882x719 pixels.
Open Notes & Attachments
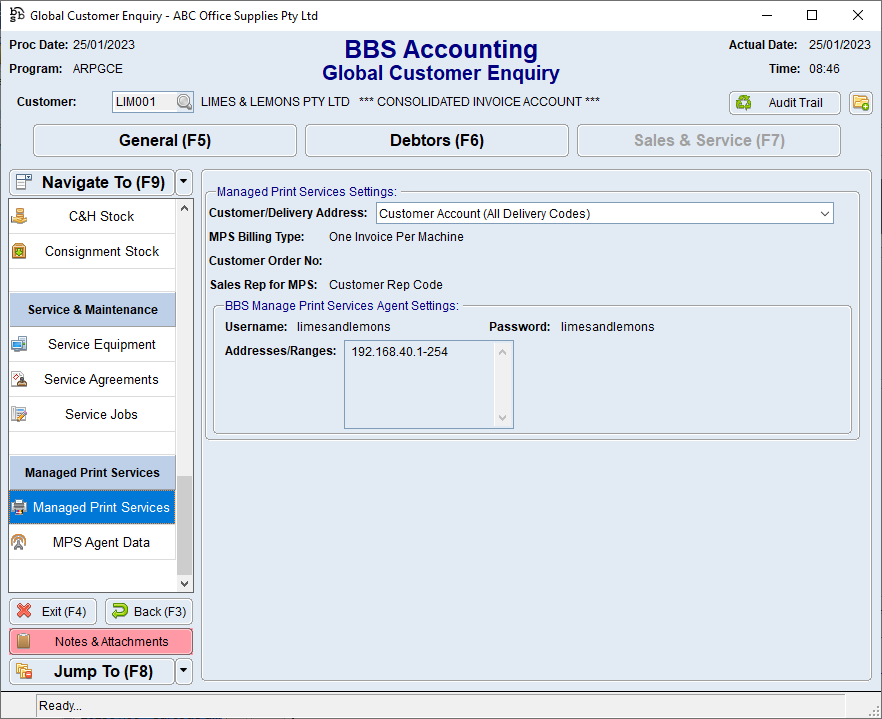101,641
